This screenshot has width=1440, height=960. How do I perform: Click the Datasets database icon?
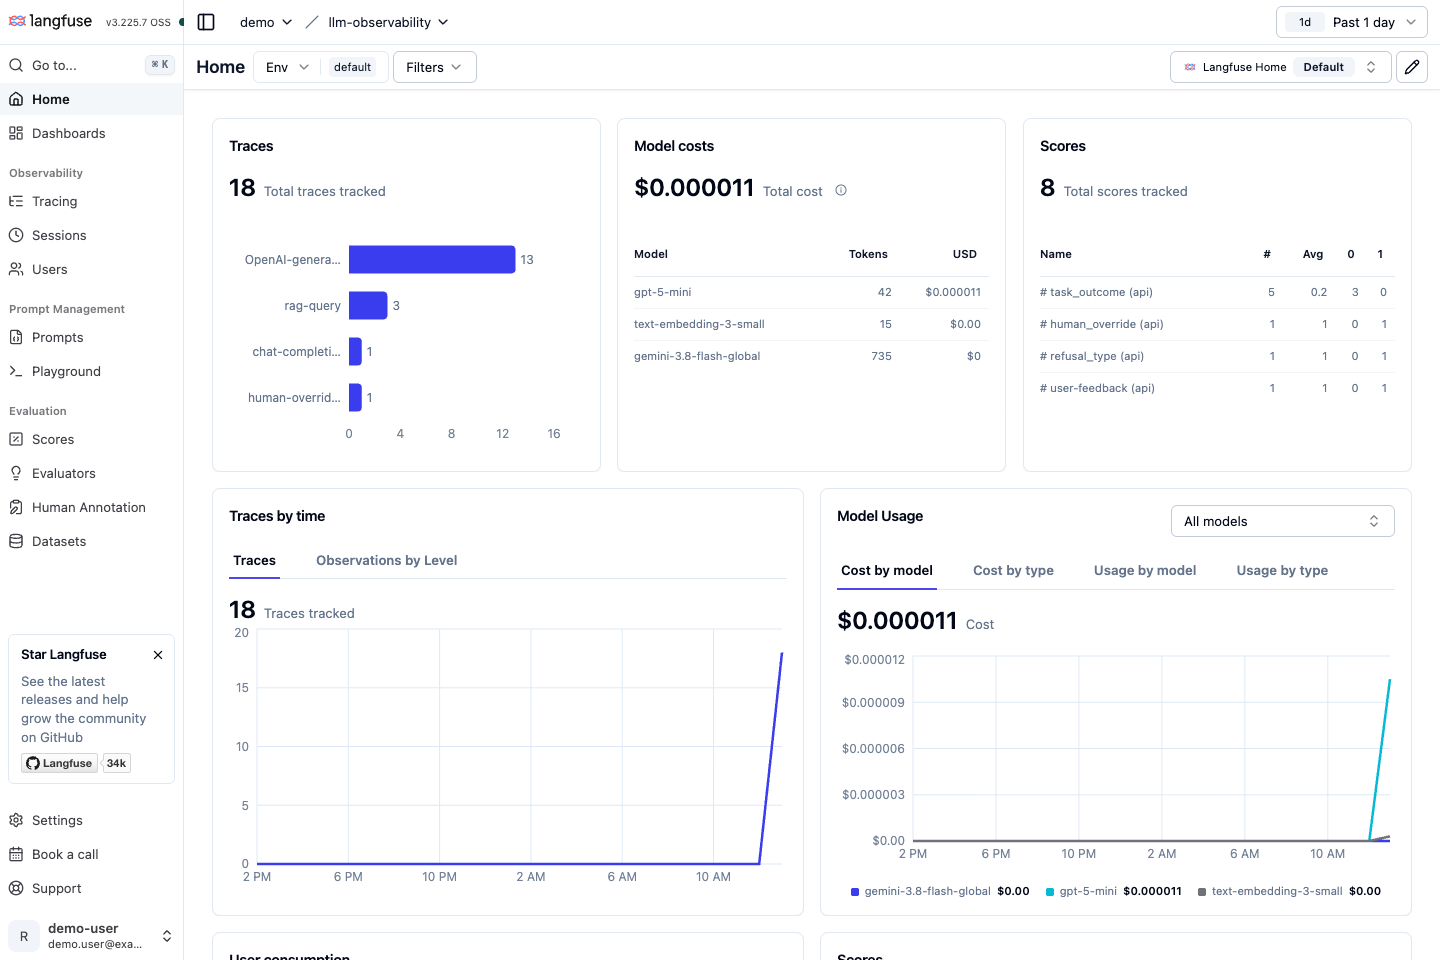(x=16, y=541)
